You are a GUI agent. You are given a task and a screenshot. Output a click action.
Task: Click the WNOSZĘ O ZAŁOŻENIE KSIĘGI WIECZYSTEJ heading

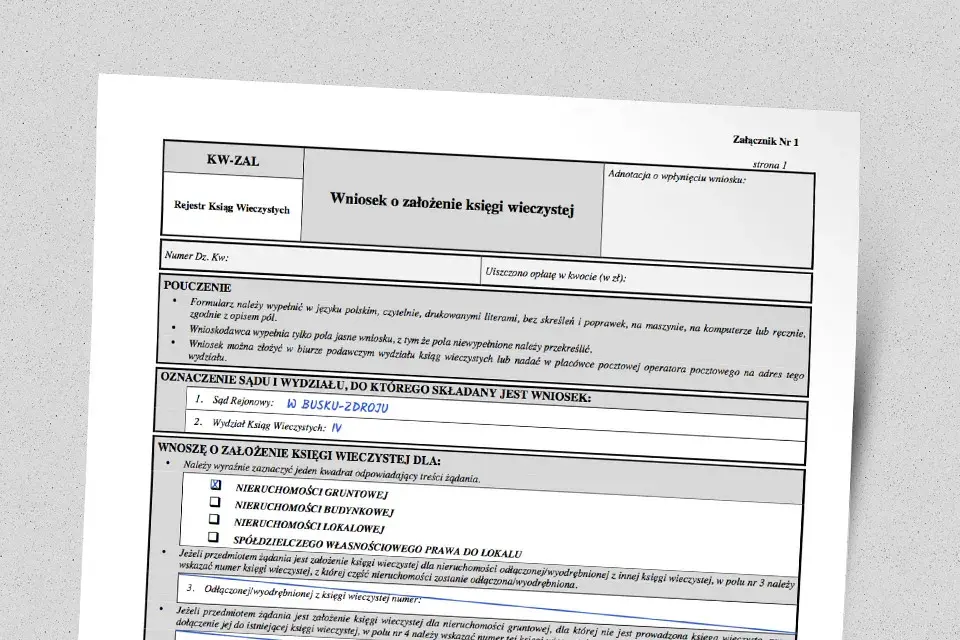pyautogui.click(x=299, y=454)
